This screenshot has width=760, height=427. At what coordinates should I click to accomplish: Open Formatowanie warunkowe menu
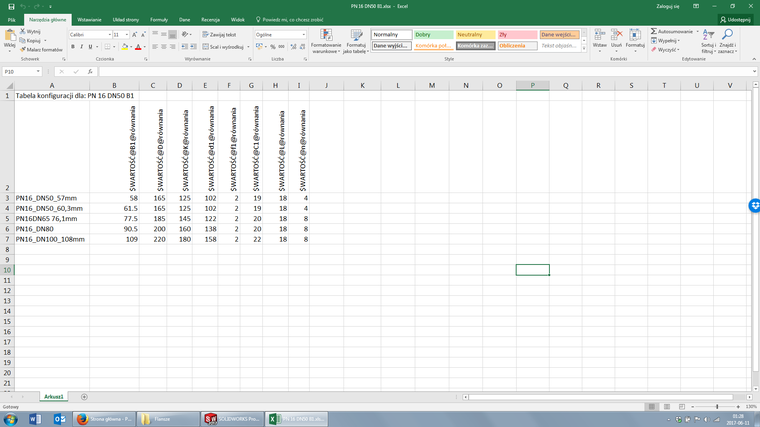326,41
